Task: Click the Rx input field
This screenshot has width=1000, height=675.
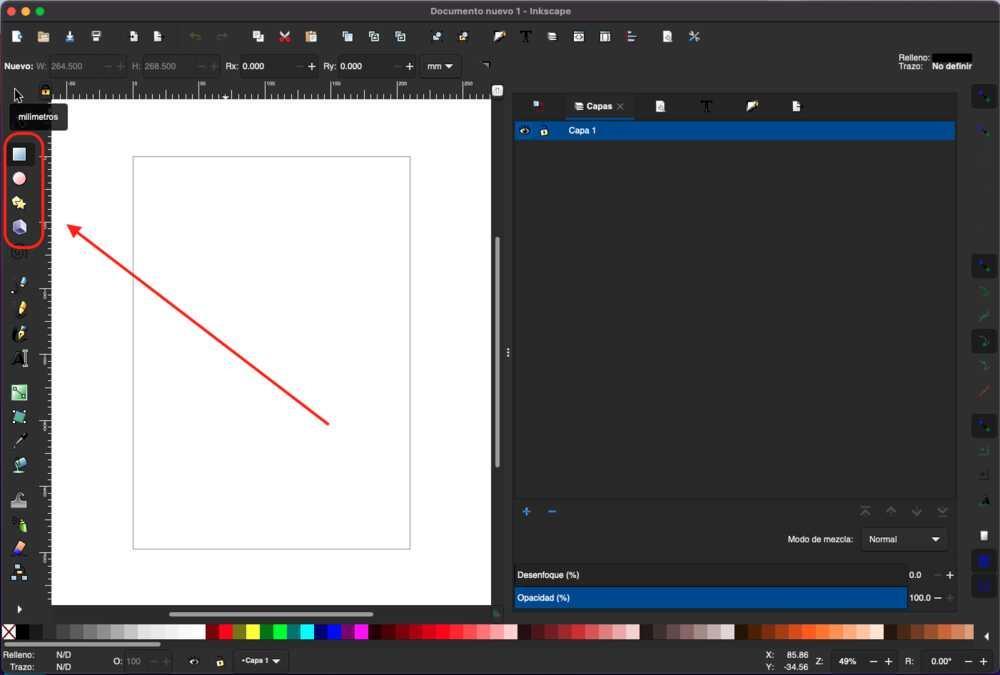Action: (x=265, y=66)
